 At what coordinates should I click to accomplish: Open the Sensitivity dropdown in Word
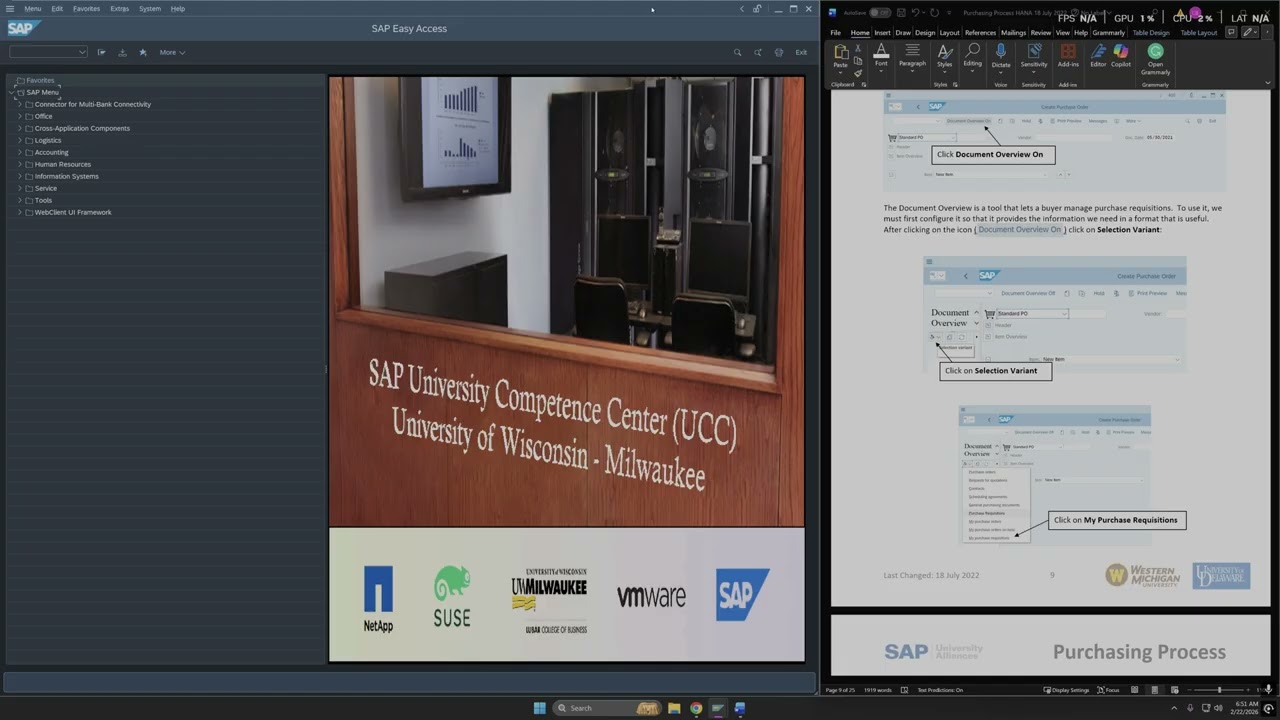pos(1034,56)
